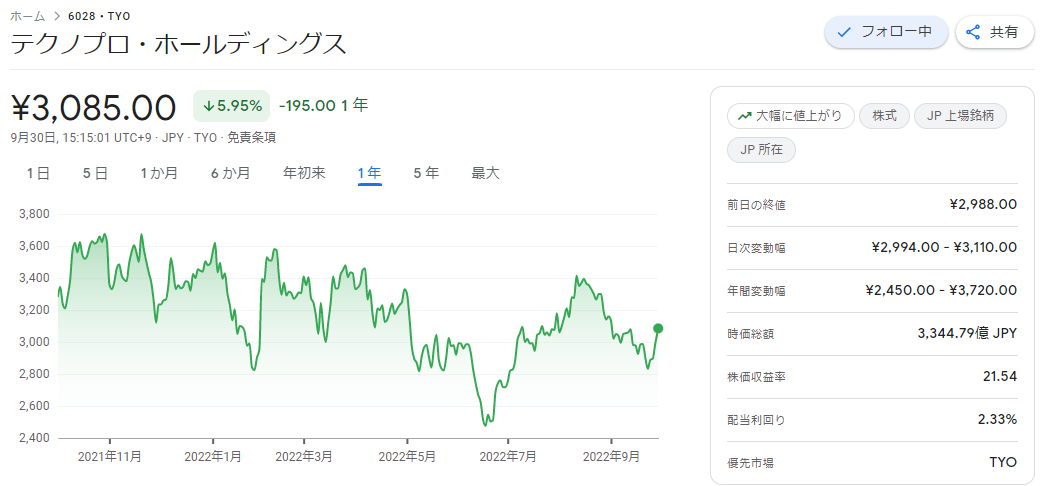Image resolution: width=1049 pixels, height=486 pixels.
Task: Click the 5.95% down-change badge
Action: 231,106
